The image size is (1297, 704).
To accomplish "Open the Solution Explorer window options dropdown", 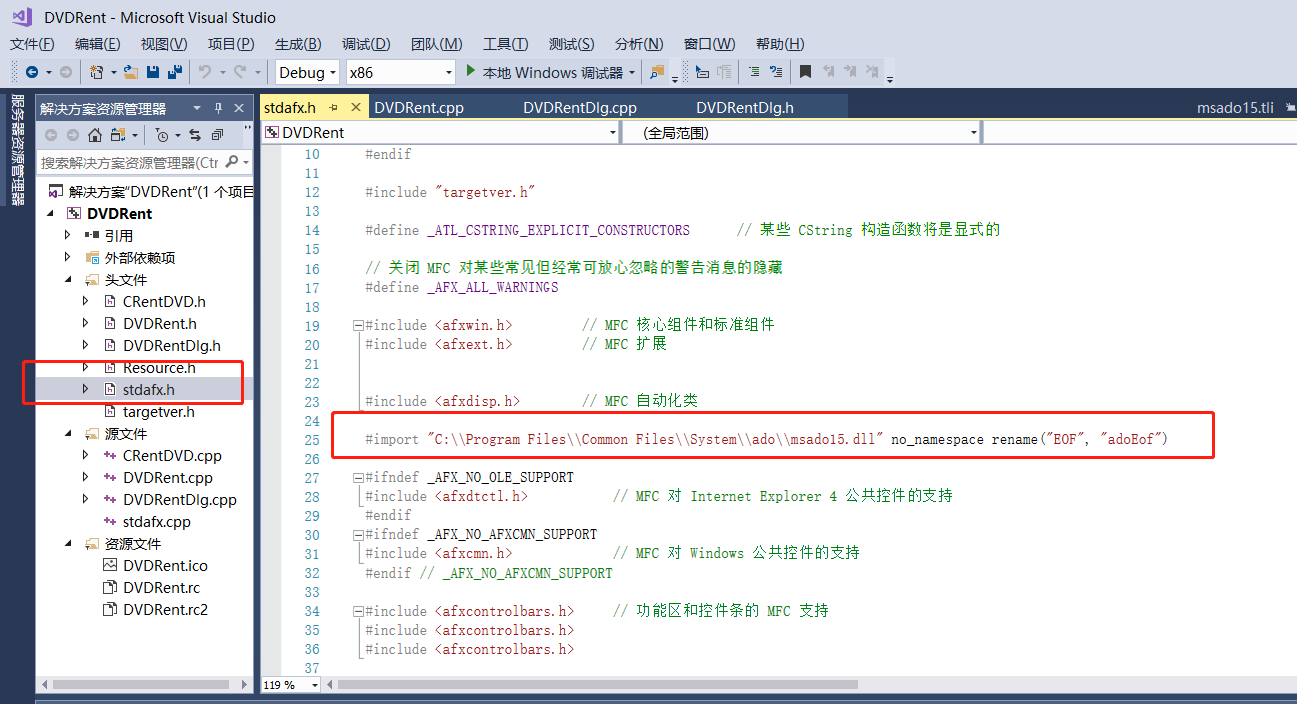I will point(196,108).
